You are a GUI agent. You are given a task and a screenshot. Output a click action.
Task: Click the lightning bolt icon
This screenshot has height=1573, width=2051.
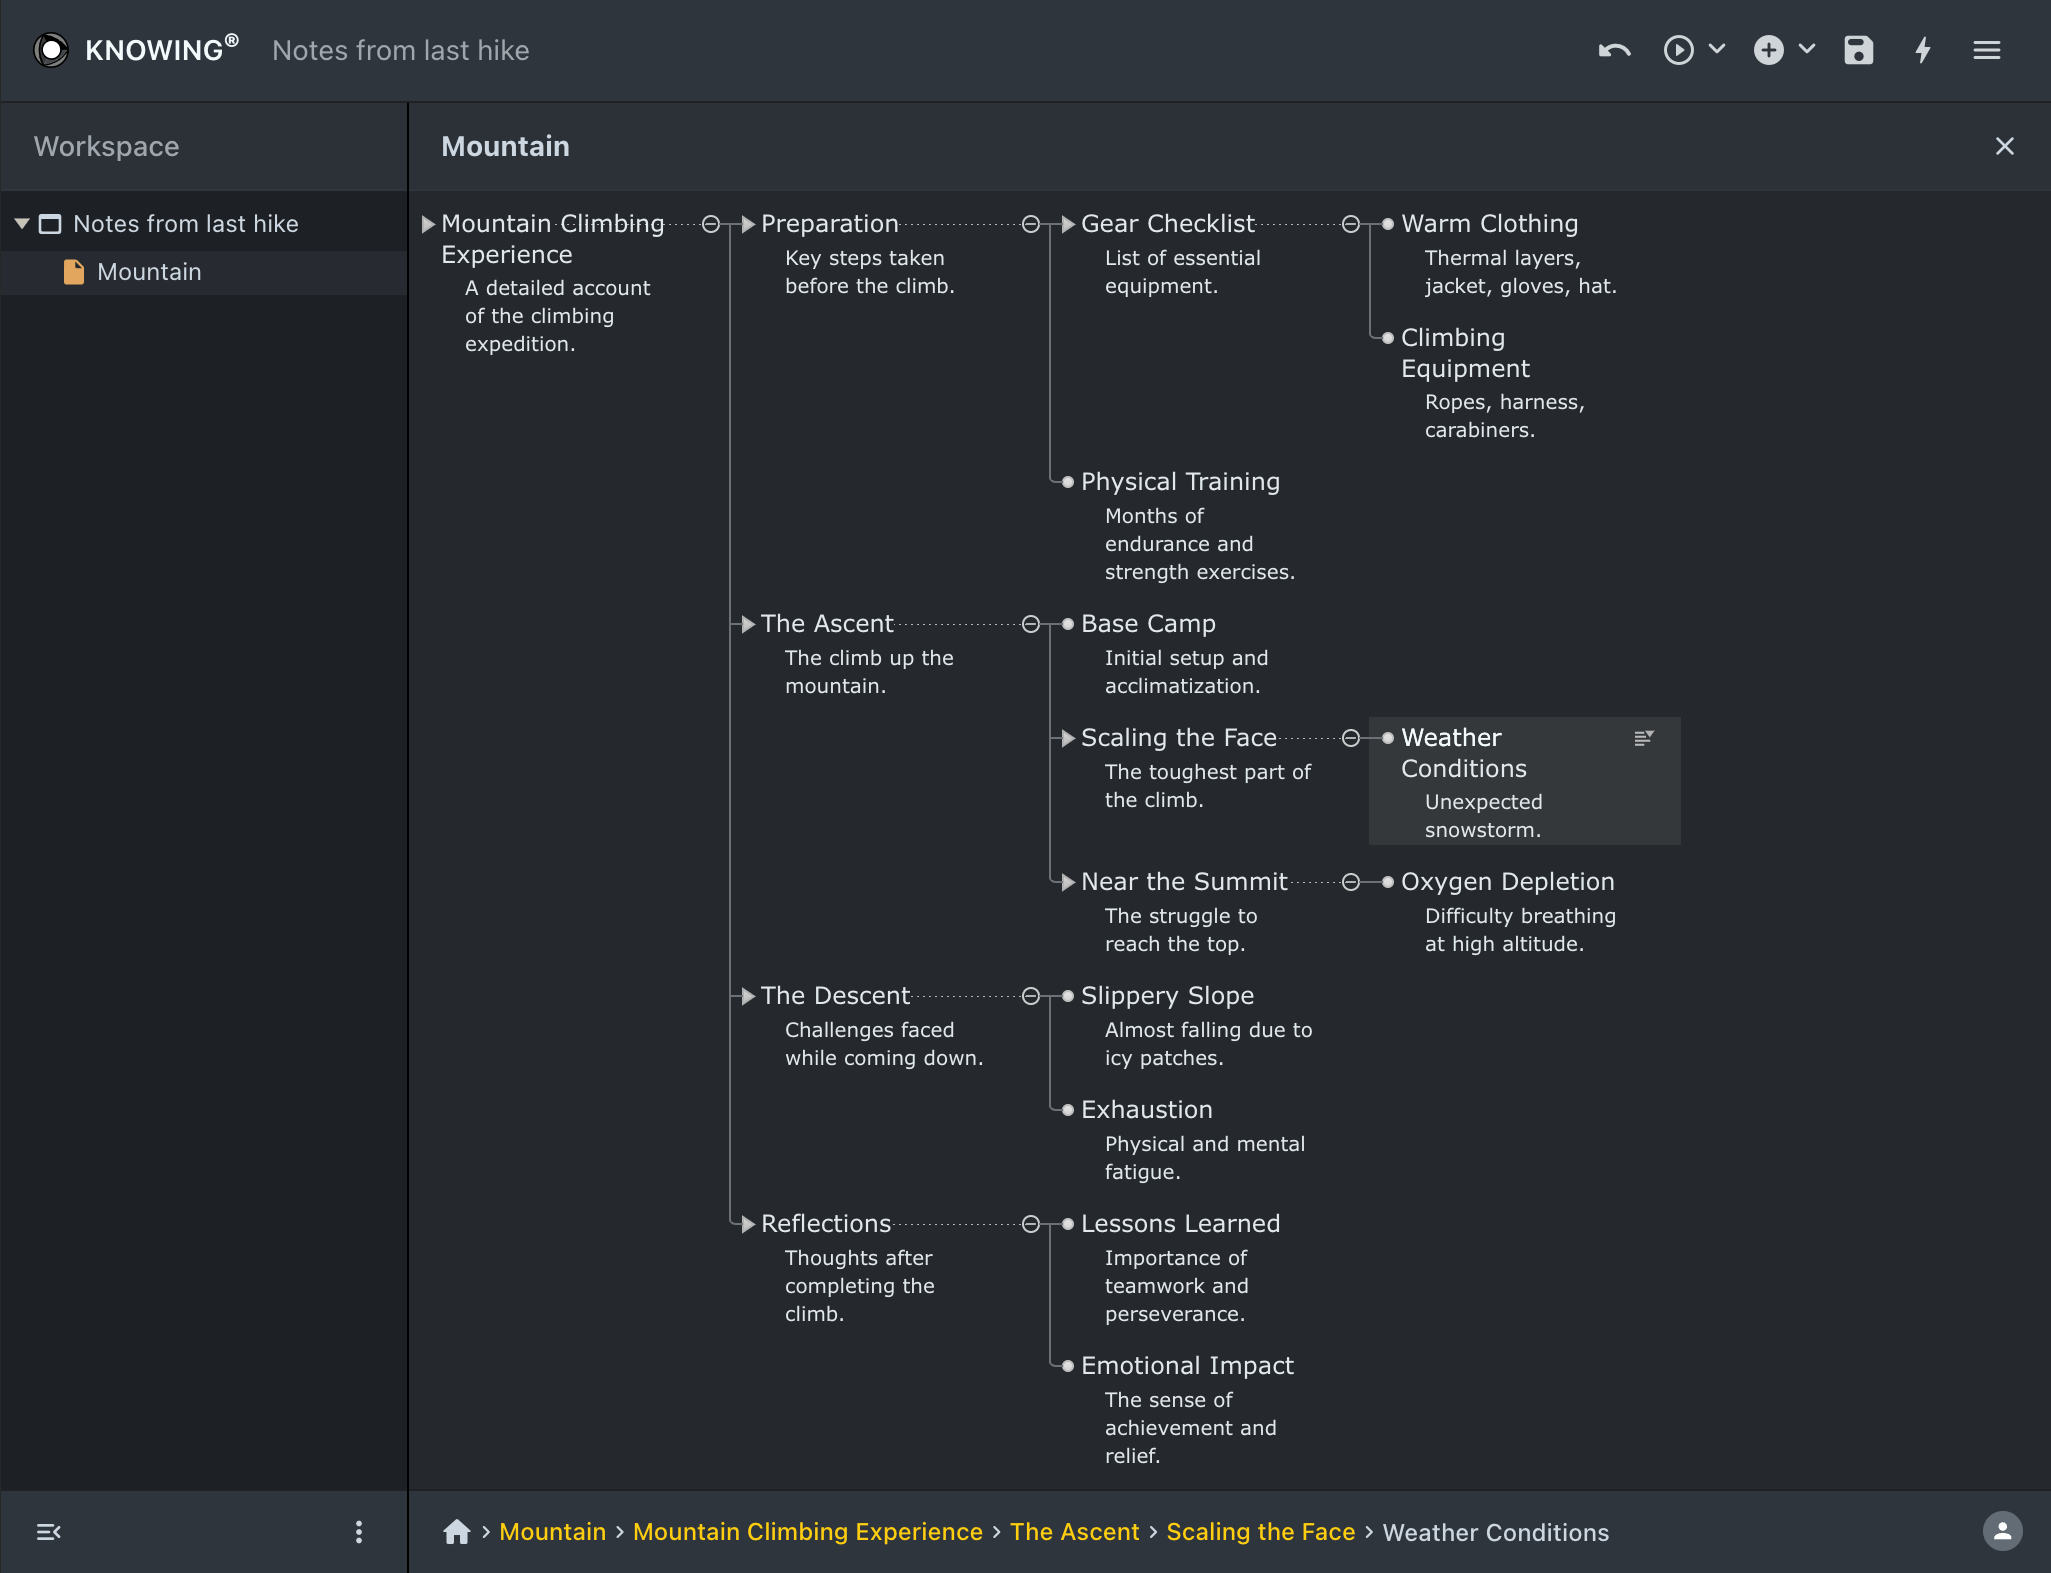click(x=1922, y=50)
